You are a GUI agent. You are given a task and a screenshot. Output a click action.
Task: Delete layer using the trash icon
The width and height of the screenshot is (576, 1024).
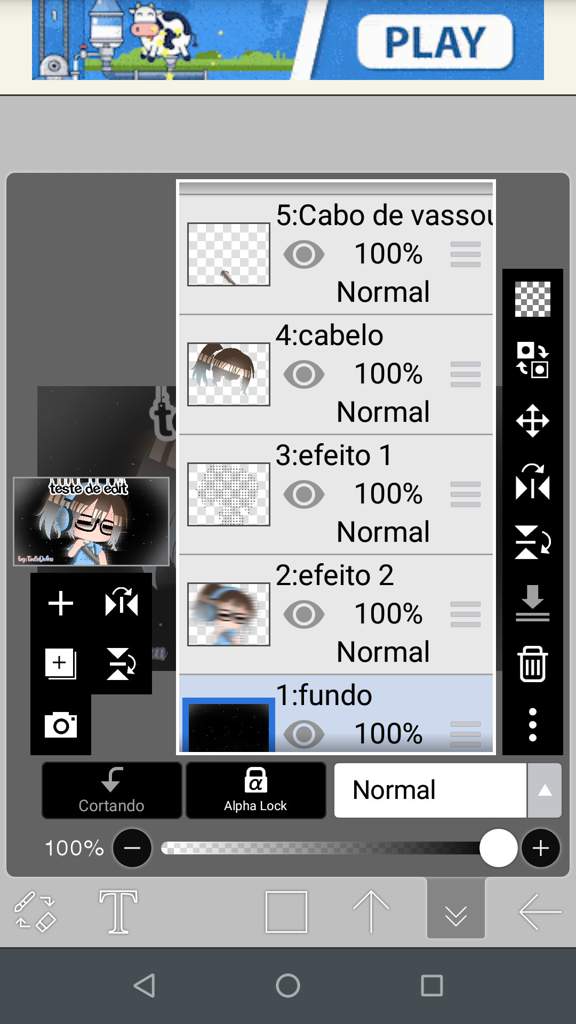tap(532, 664)
